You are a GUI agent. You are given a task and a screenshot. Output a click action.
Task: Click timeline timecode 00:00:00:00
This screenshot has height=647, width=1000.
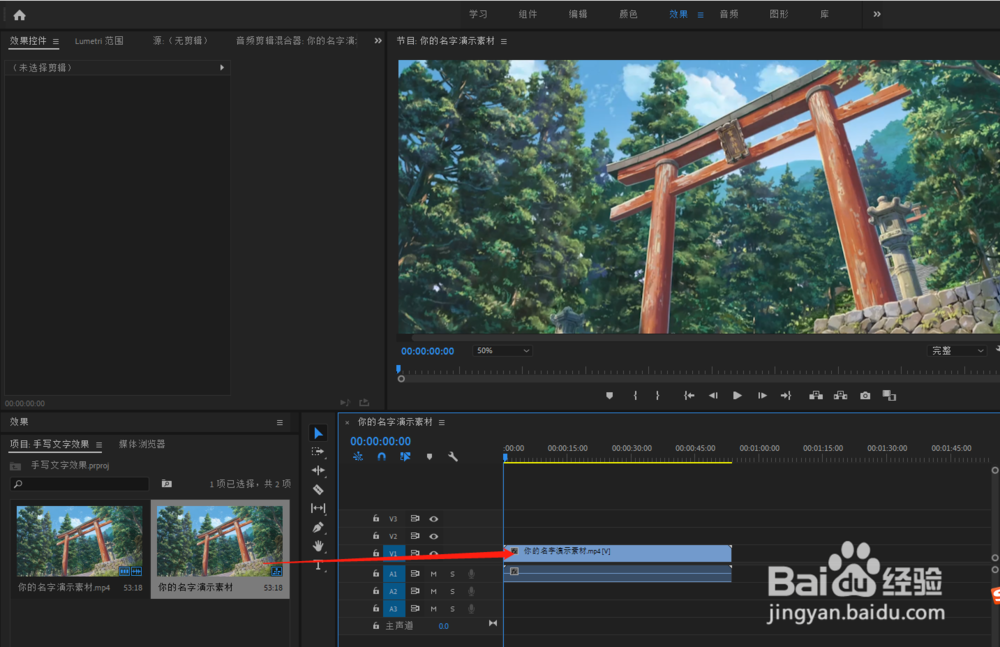(x=380, y=441)
